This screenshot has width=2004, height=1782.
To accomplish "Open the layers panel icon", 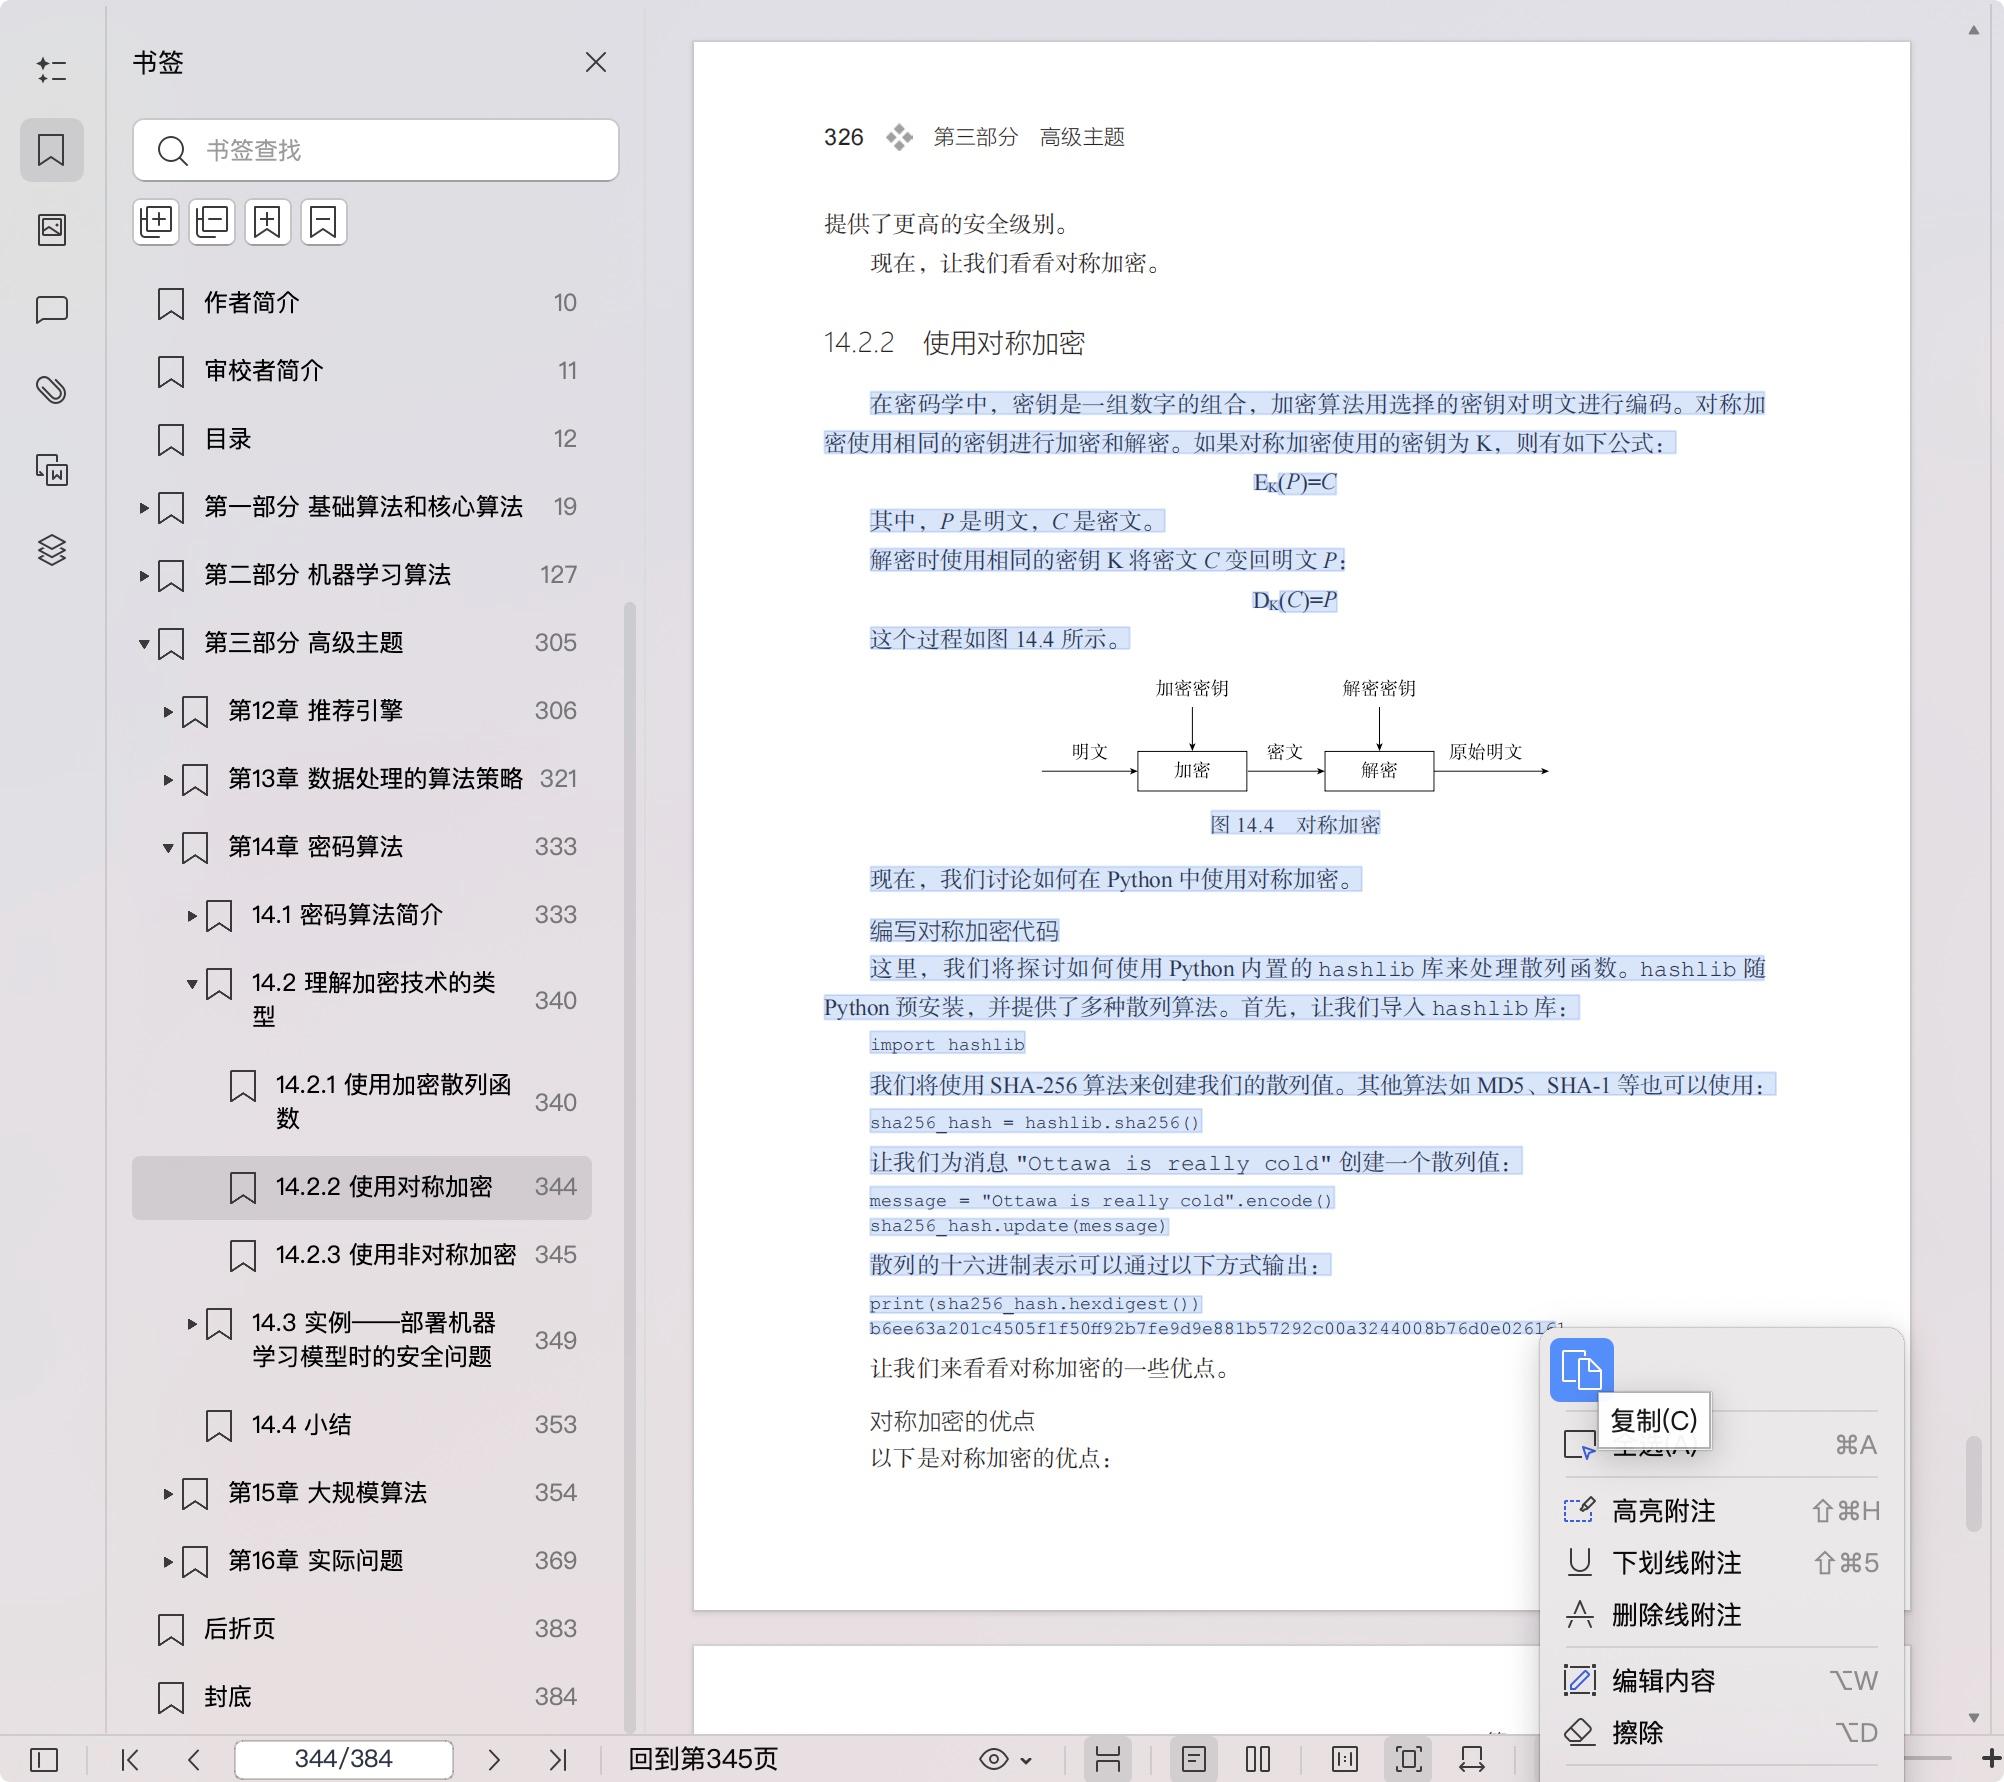I will coord(52,550).
